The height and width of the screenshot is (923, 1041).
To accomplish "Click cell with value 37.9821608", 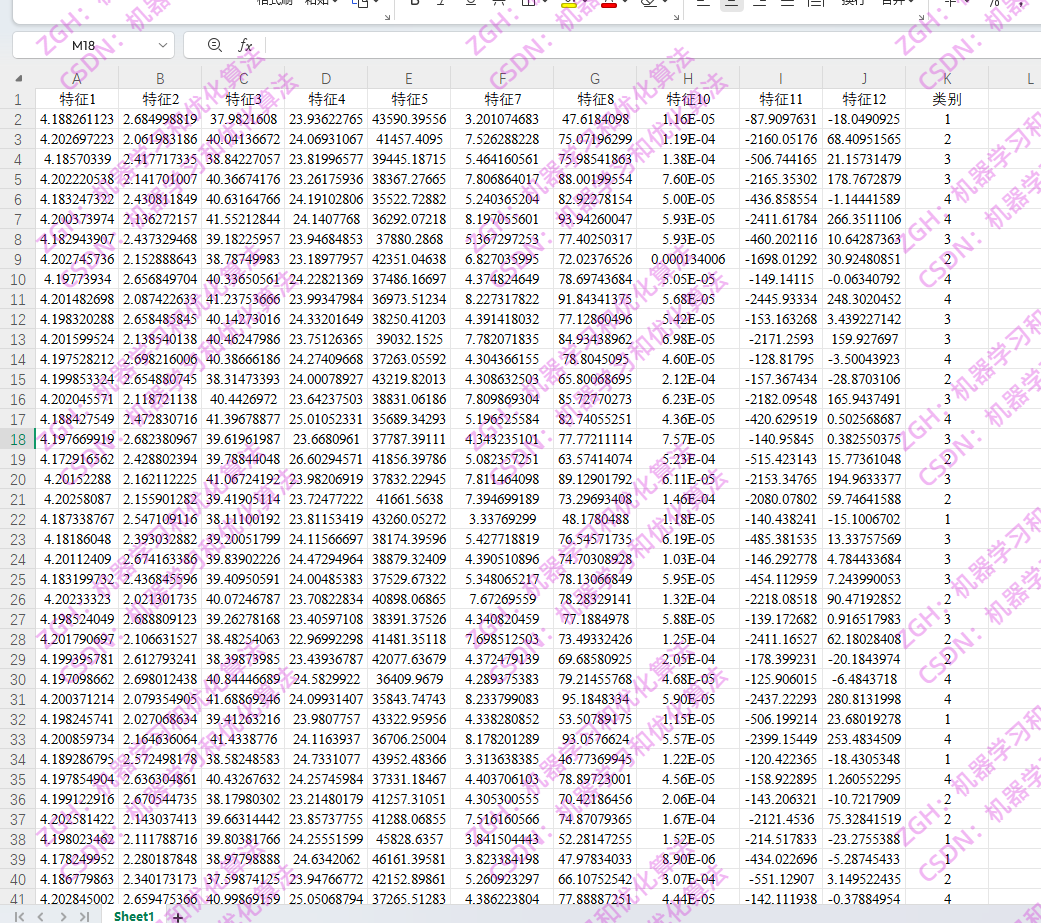I will (243, 119).
